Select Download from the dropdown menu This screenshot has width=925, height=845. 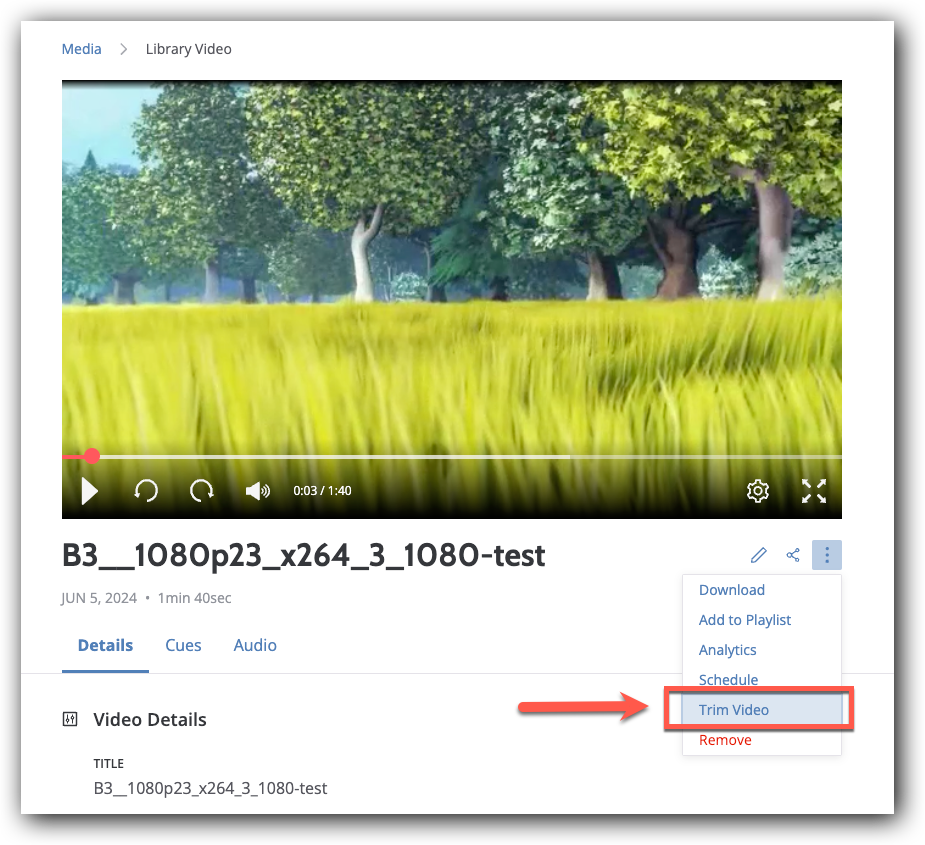click(731, 590)
